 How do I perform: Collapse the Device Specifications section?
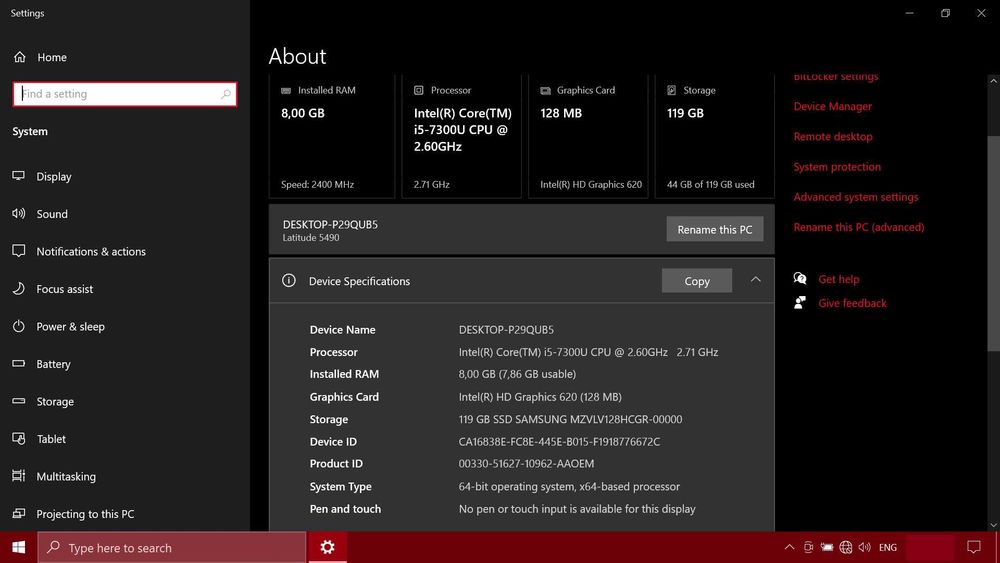point(756,281)
